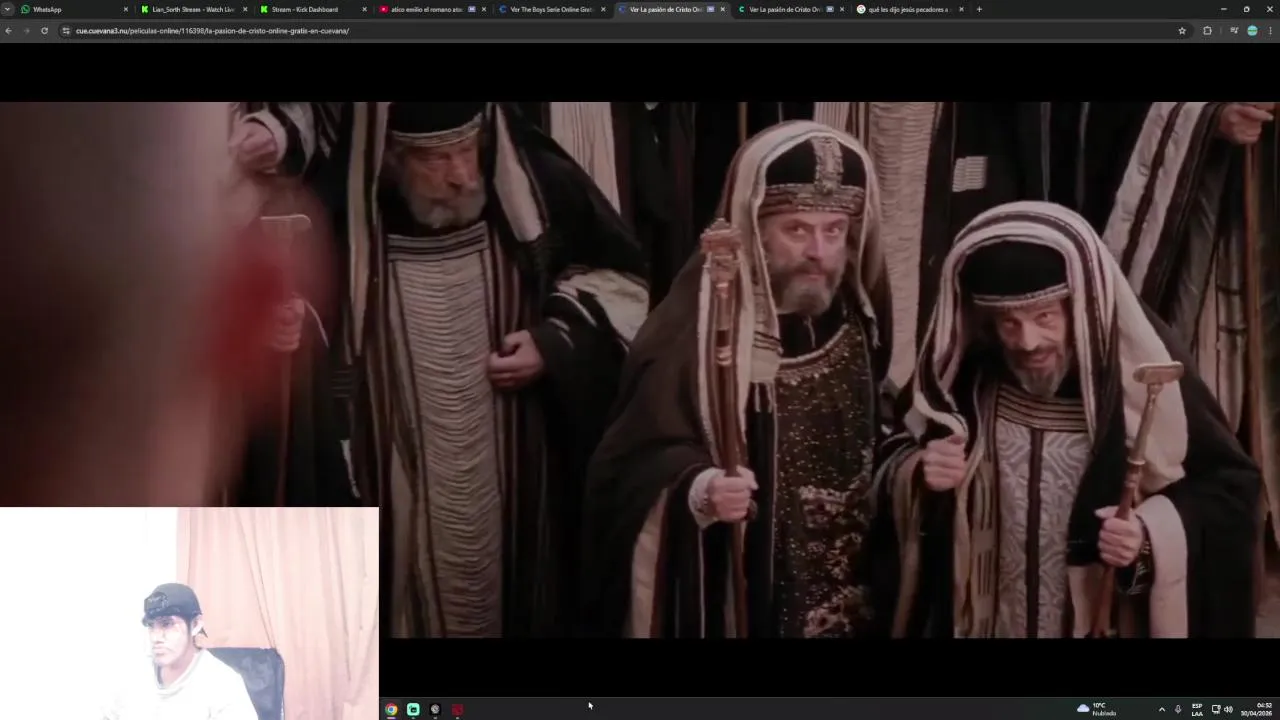The width and height of the screenshot is (1280, 720).
Task: Close the Ver The Boys tab
Action: [x=603, y=9]
